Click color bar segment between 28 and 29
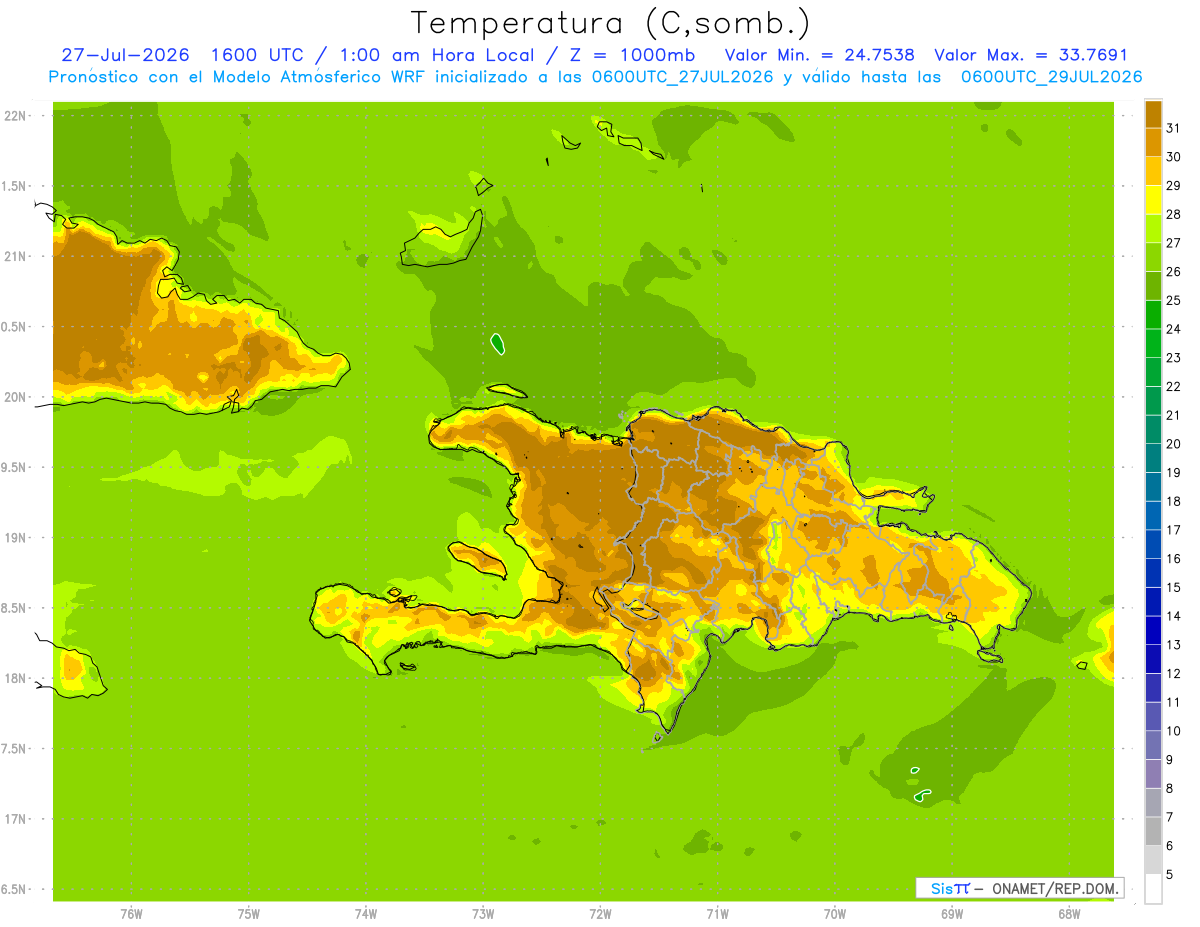 click(x=1153, y=200)
